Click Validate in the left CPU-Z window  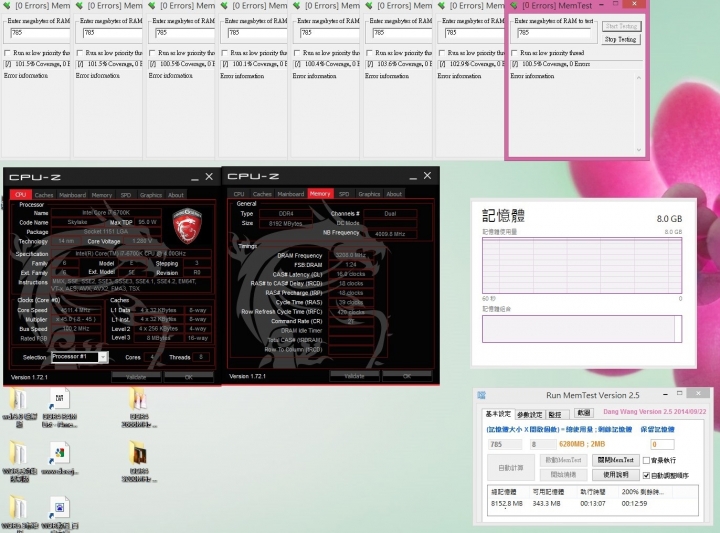point(136,377)
